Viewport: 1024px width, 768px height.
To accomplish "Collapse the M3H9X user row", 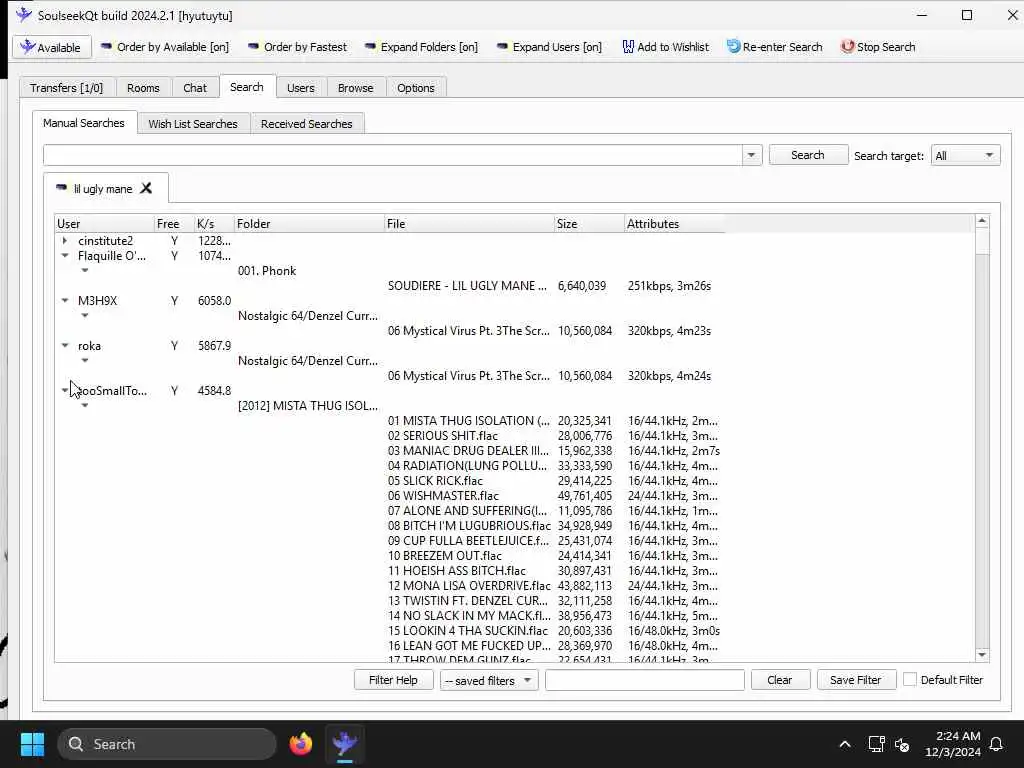I will tap(65, 300).
